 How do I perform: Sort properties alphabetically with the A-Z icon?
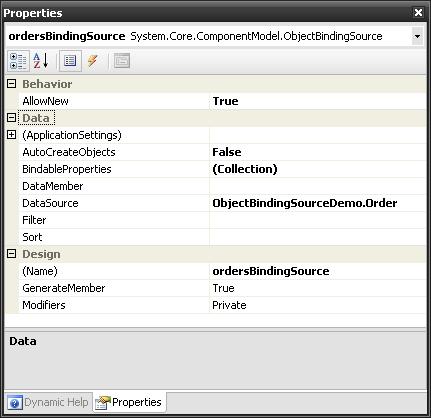click(x=41, y=61)
